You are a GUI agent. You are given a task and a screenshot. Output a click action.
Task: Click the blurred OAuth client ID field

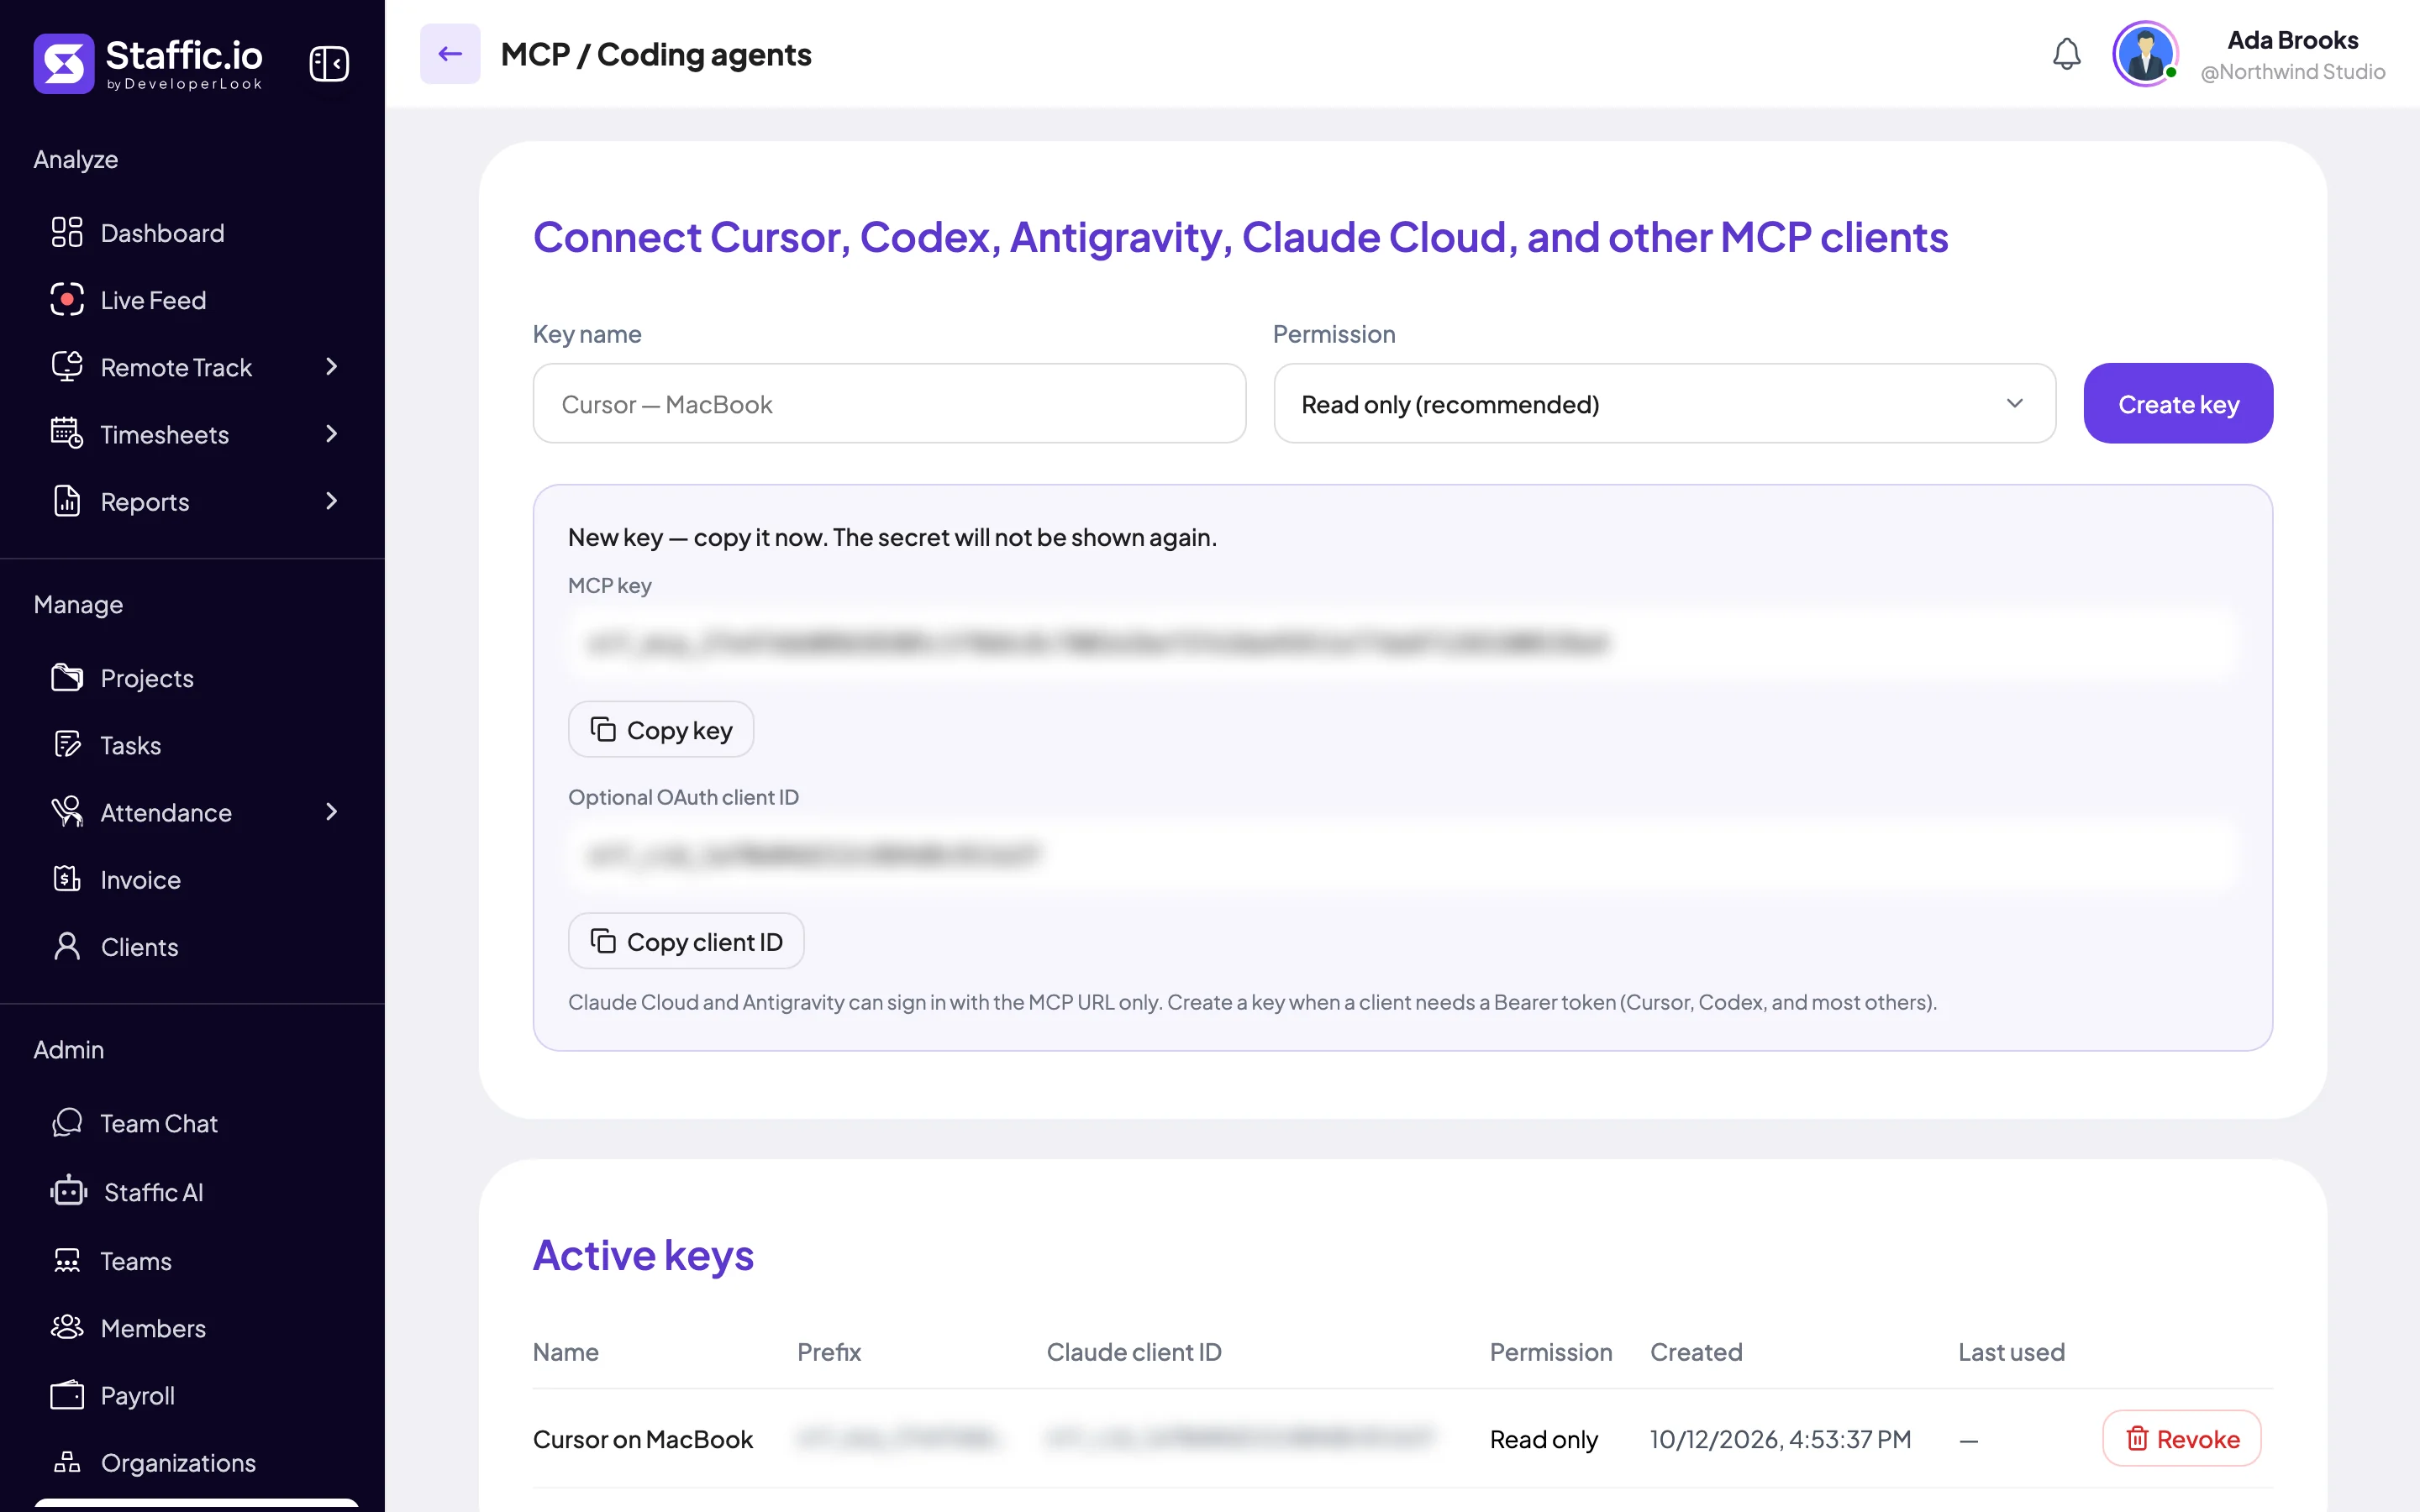coord(1402,855)
